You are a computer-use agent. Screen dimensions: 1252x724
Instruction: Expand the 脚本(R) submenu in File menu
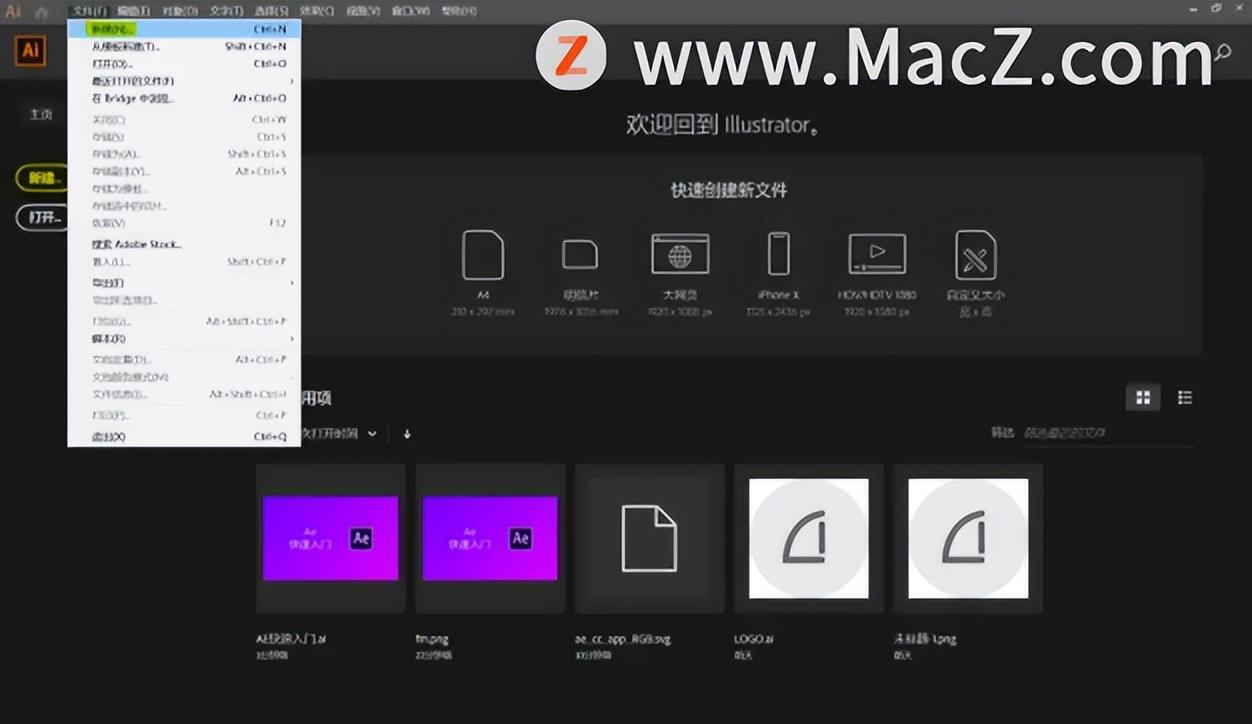click(x=184, y=339)
